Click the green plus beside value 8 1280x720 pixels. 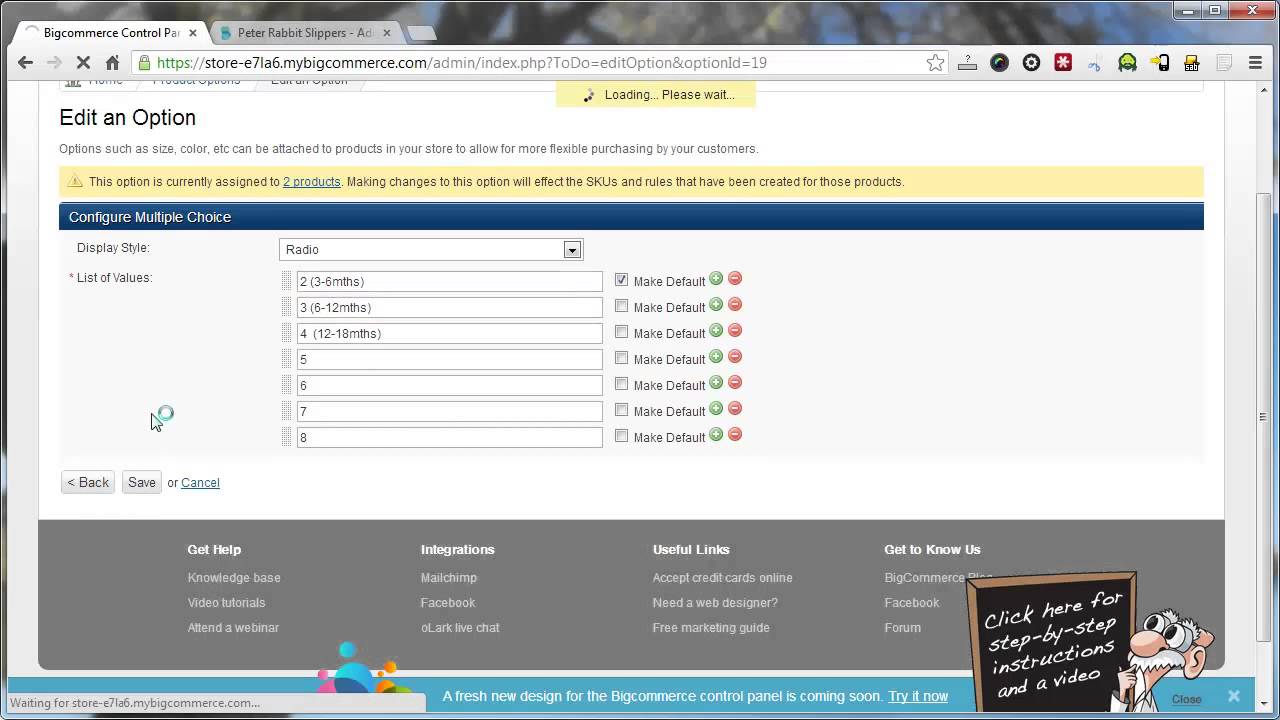pos(716,435)
